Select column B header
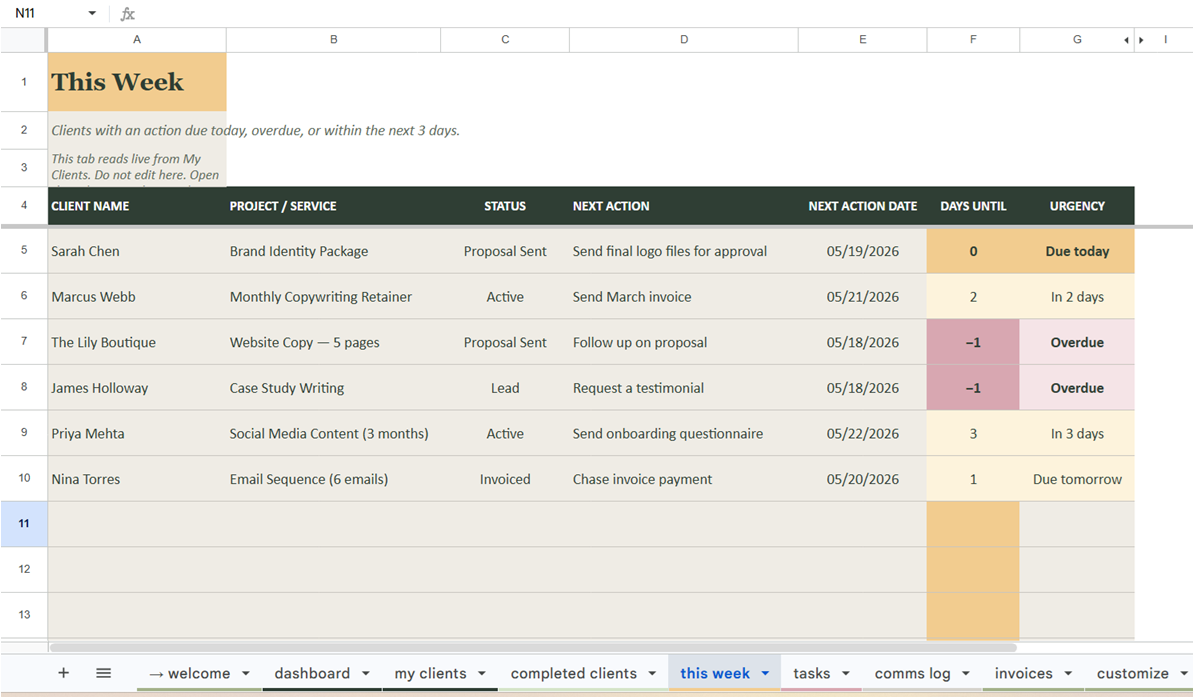Viewport: 1193px width, 697px height. coord(333,40)
